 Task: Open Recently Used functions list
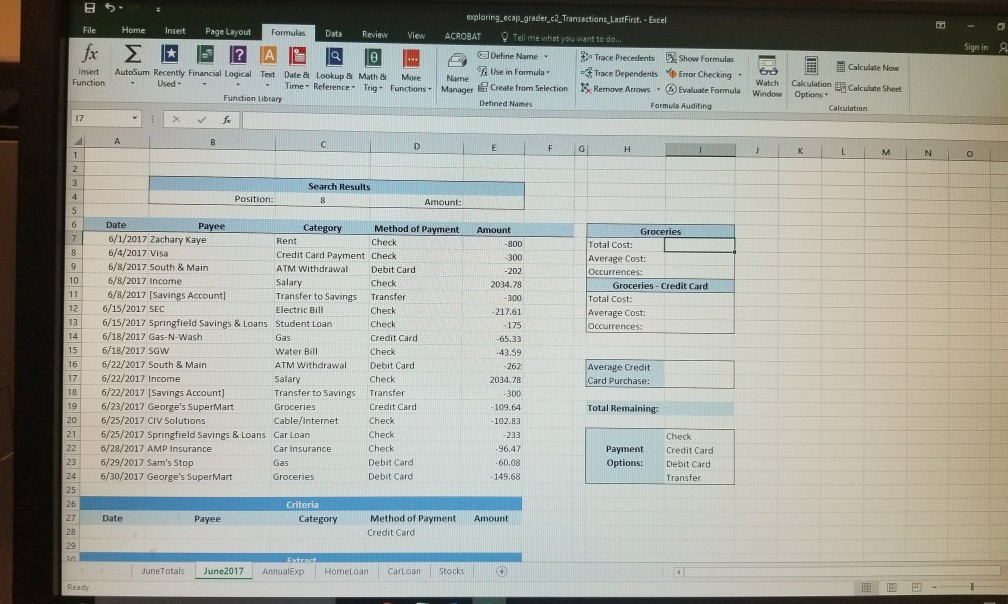168,66
